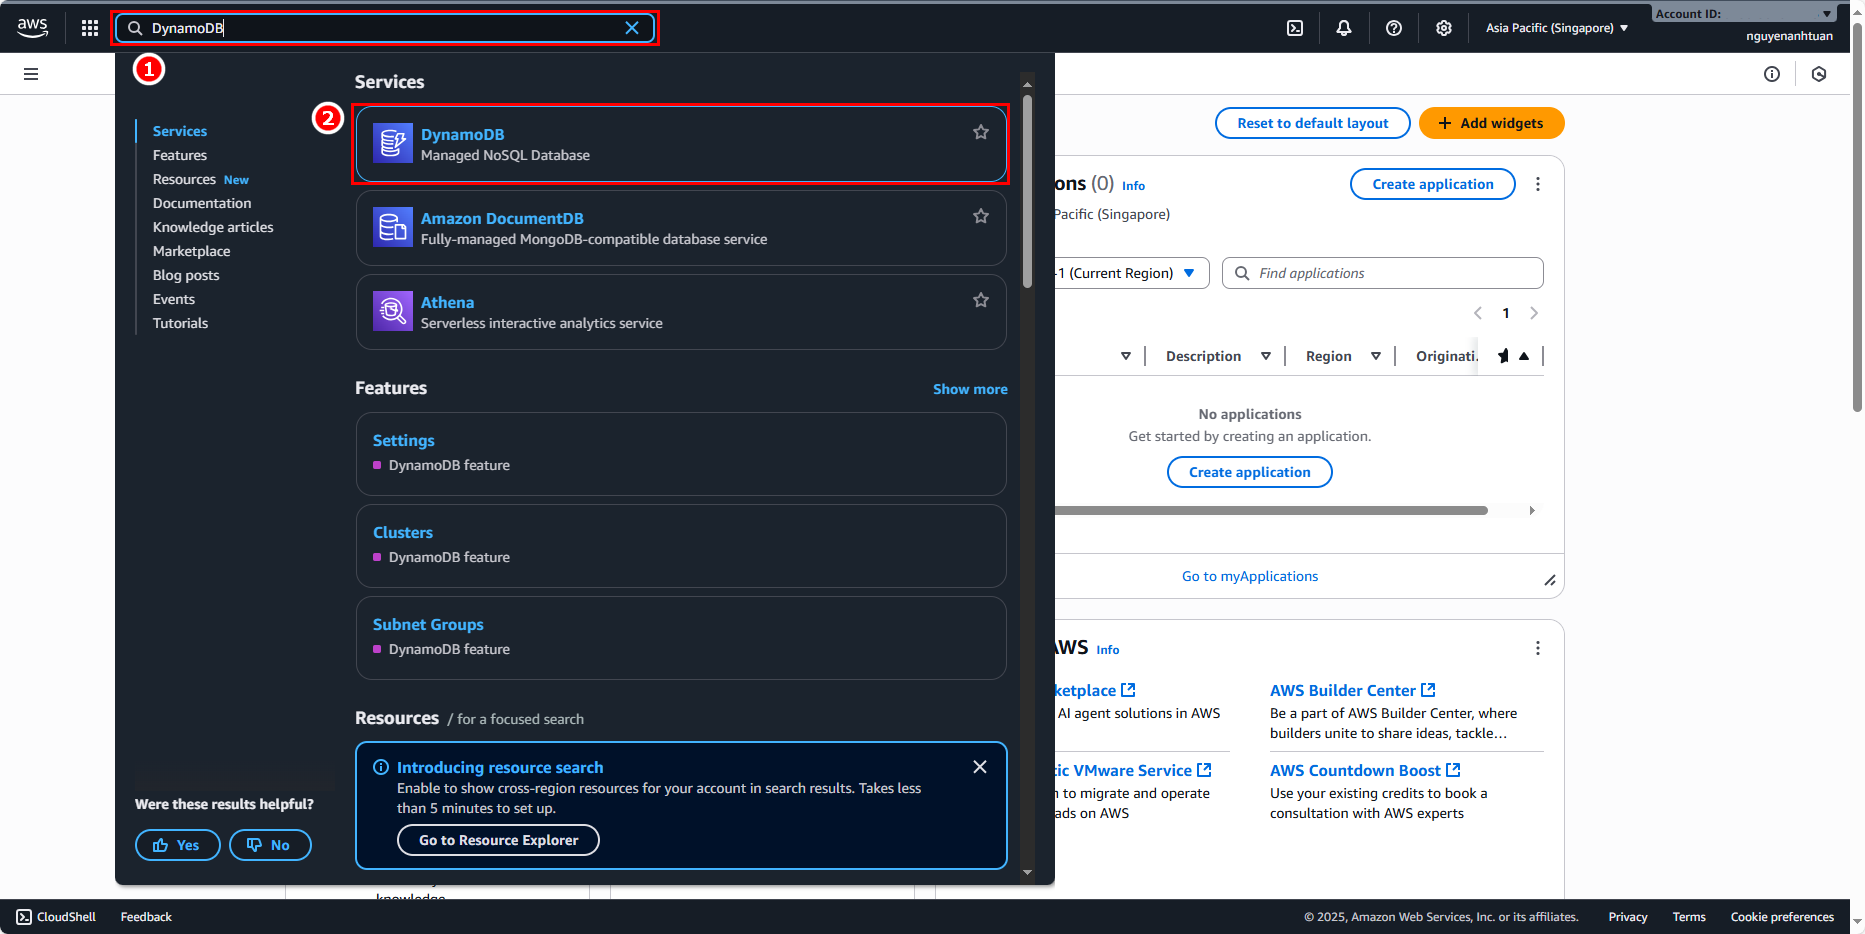1865x934 pixels.
Task: Open the notifications bell
Action: [1344, 28]
